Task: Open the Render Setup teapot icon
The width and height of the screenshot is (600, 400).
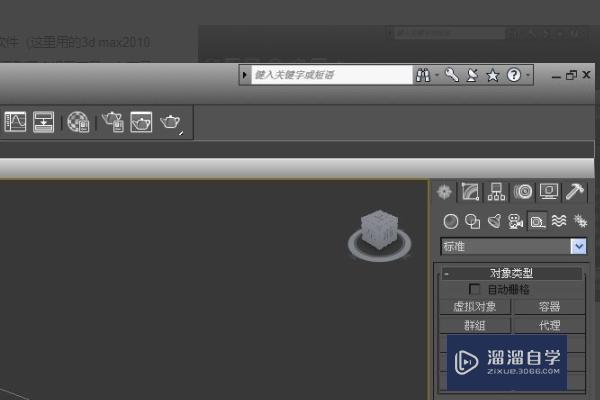Action: (x=113, y=122)
